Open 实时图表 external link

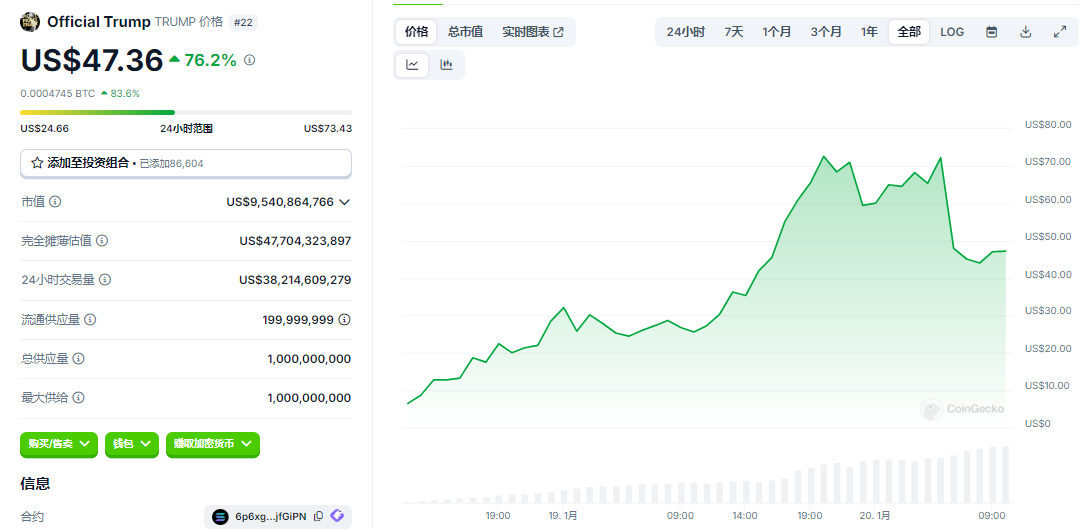coord(533,32)
